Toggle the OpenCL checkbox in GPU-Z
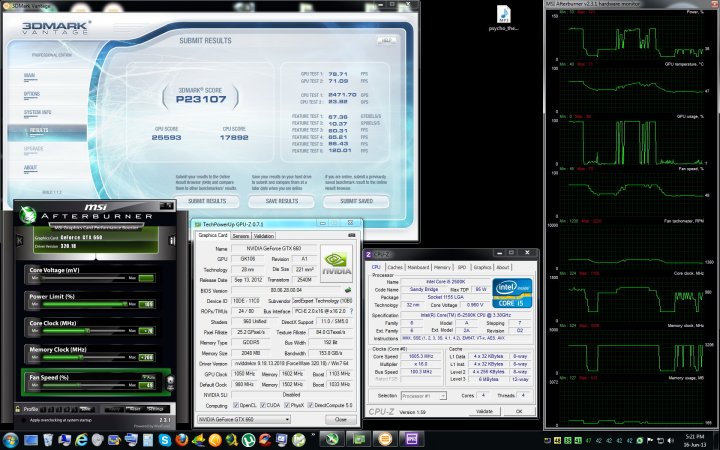Screen dimensions: 720x450 [236, 405]
